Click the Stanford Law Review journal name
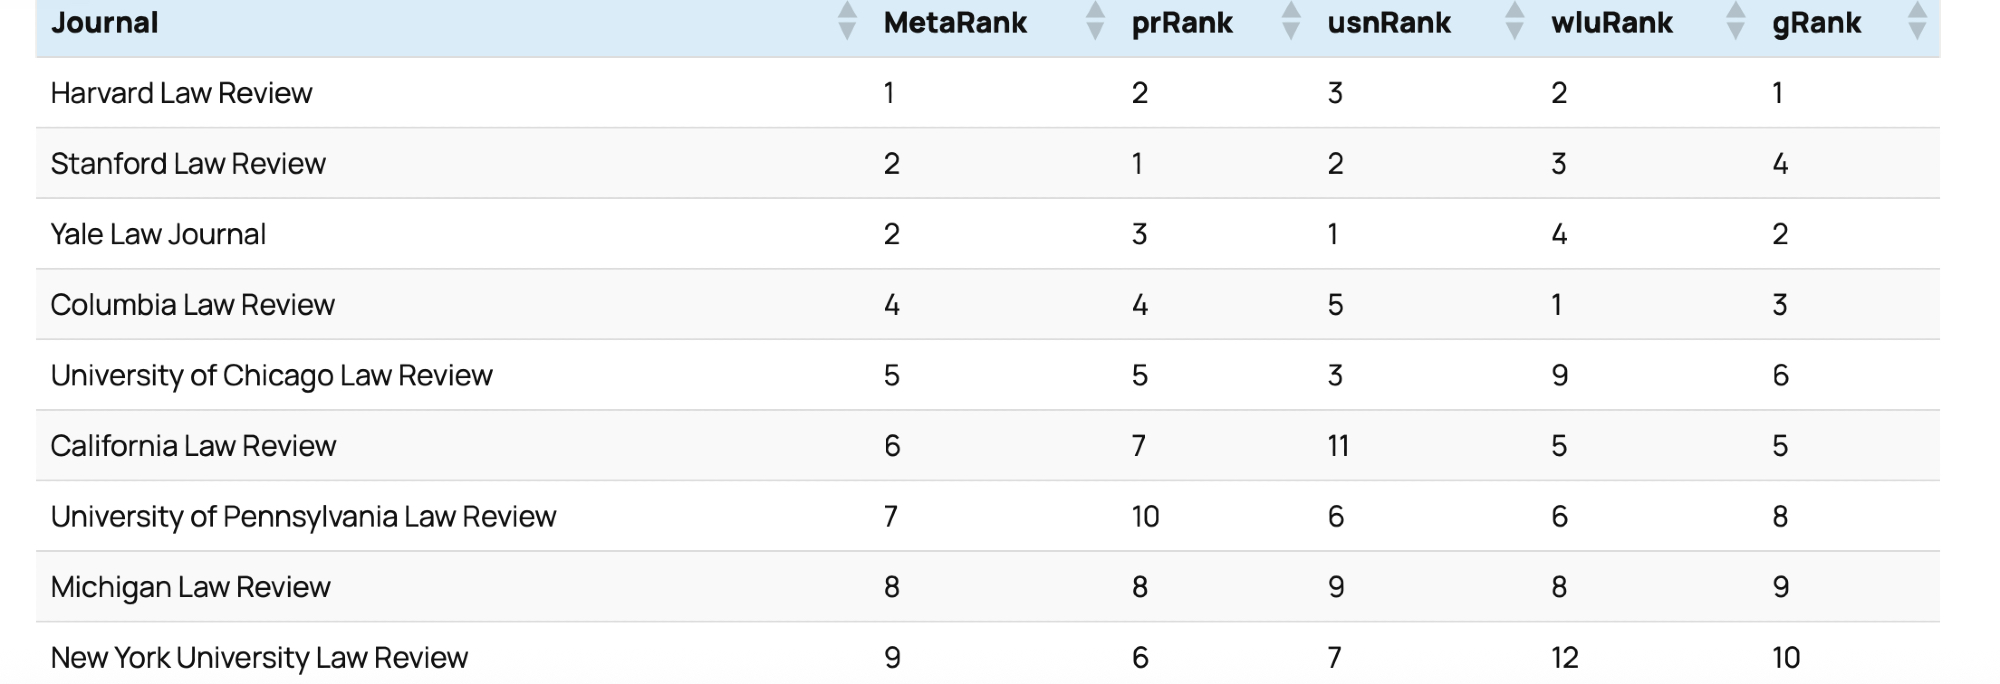The width and height of the screenshot is (2000, 684). (188, 164)
